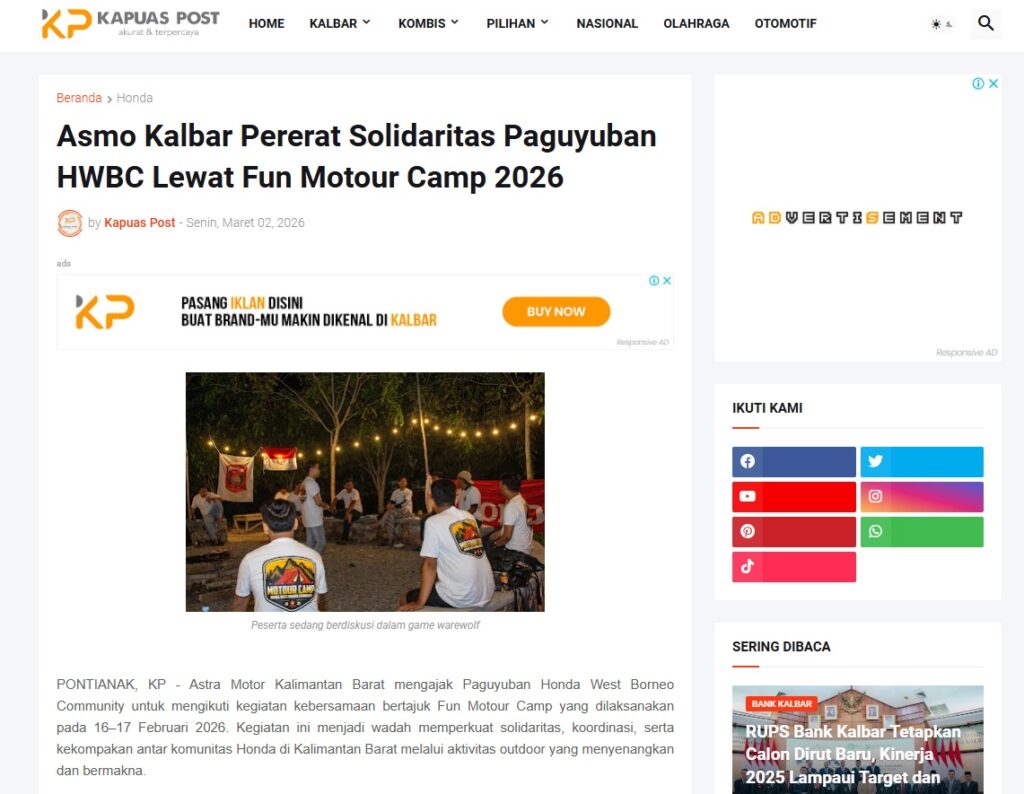The height and width of the screenshot is (794, 1024).
Task: Expand the KALBAR dropdown menu
Action: coord(340,24)
